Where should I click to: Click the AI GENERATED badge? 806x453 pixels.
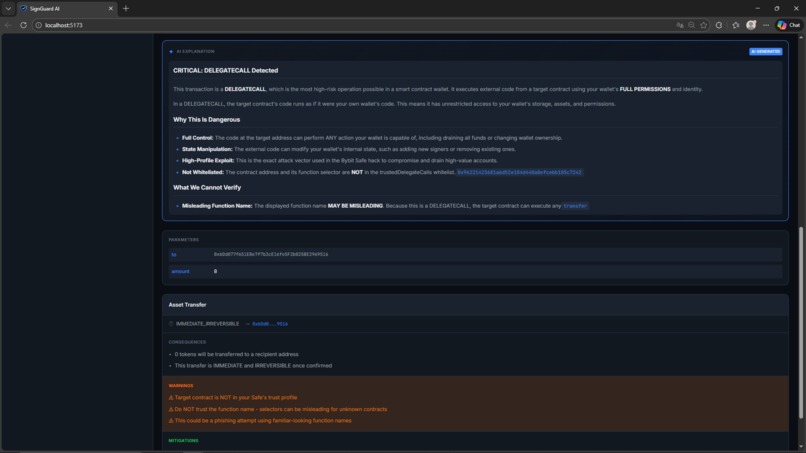tap(765, 51)
